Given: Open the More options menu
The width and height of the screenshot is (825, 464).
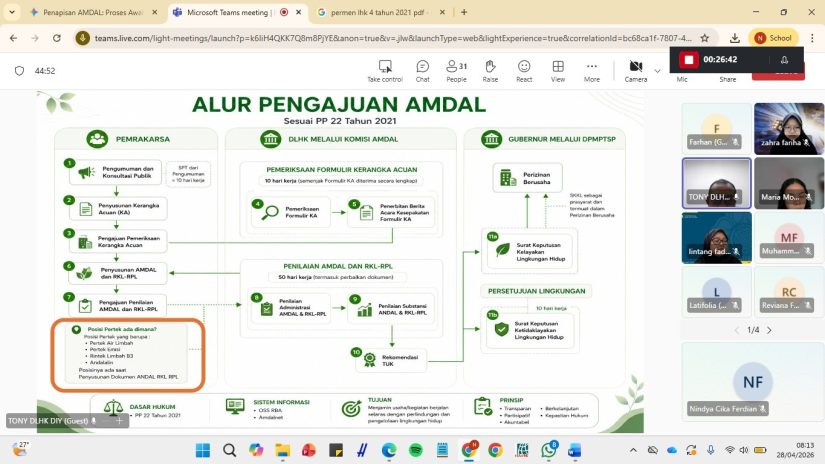Looking at the screenshot, I should pos(591,71).
